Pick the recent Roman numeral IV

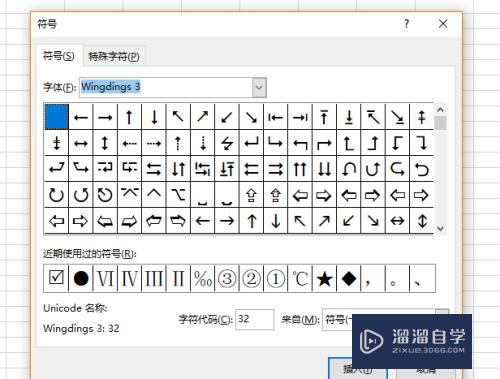pyautogui.click(x=130, y=278)
